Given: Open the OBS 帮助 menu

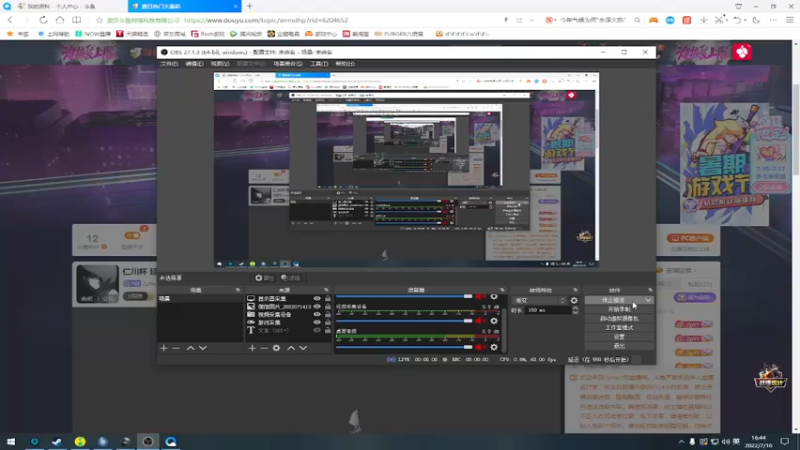Looking at the screenshot, I should pyautogui.click(x=345, y=64).
